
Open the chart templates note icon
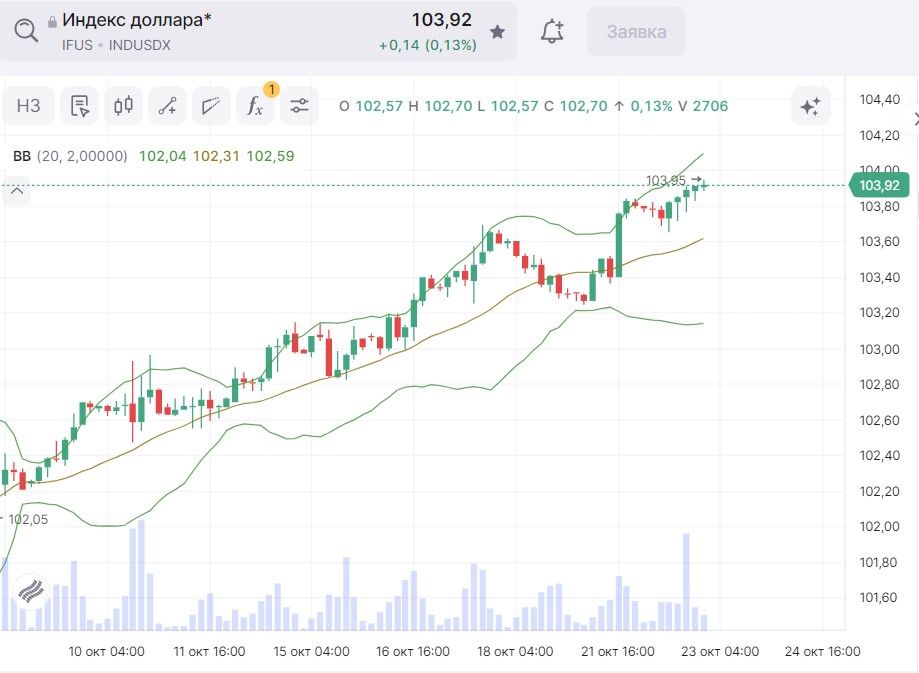[80, 106]
